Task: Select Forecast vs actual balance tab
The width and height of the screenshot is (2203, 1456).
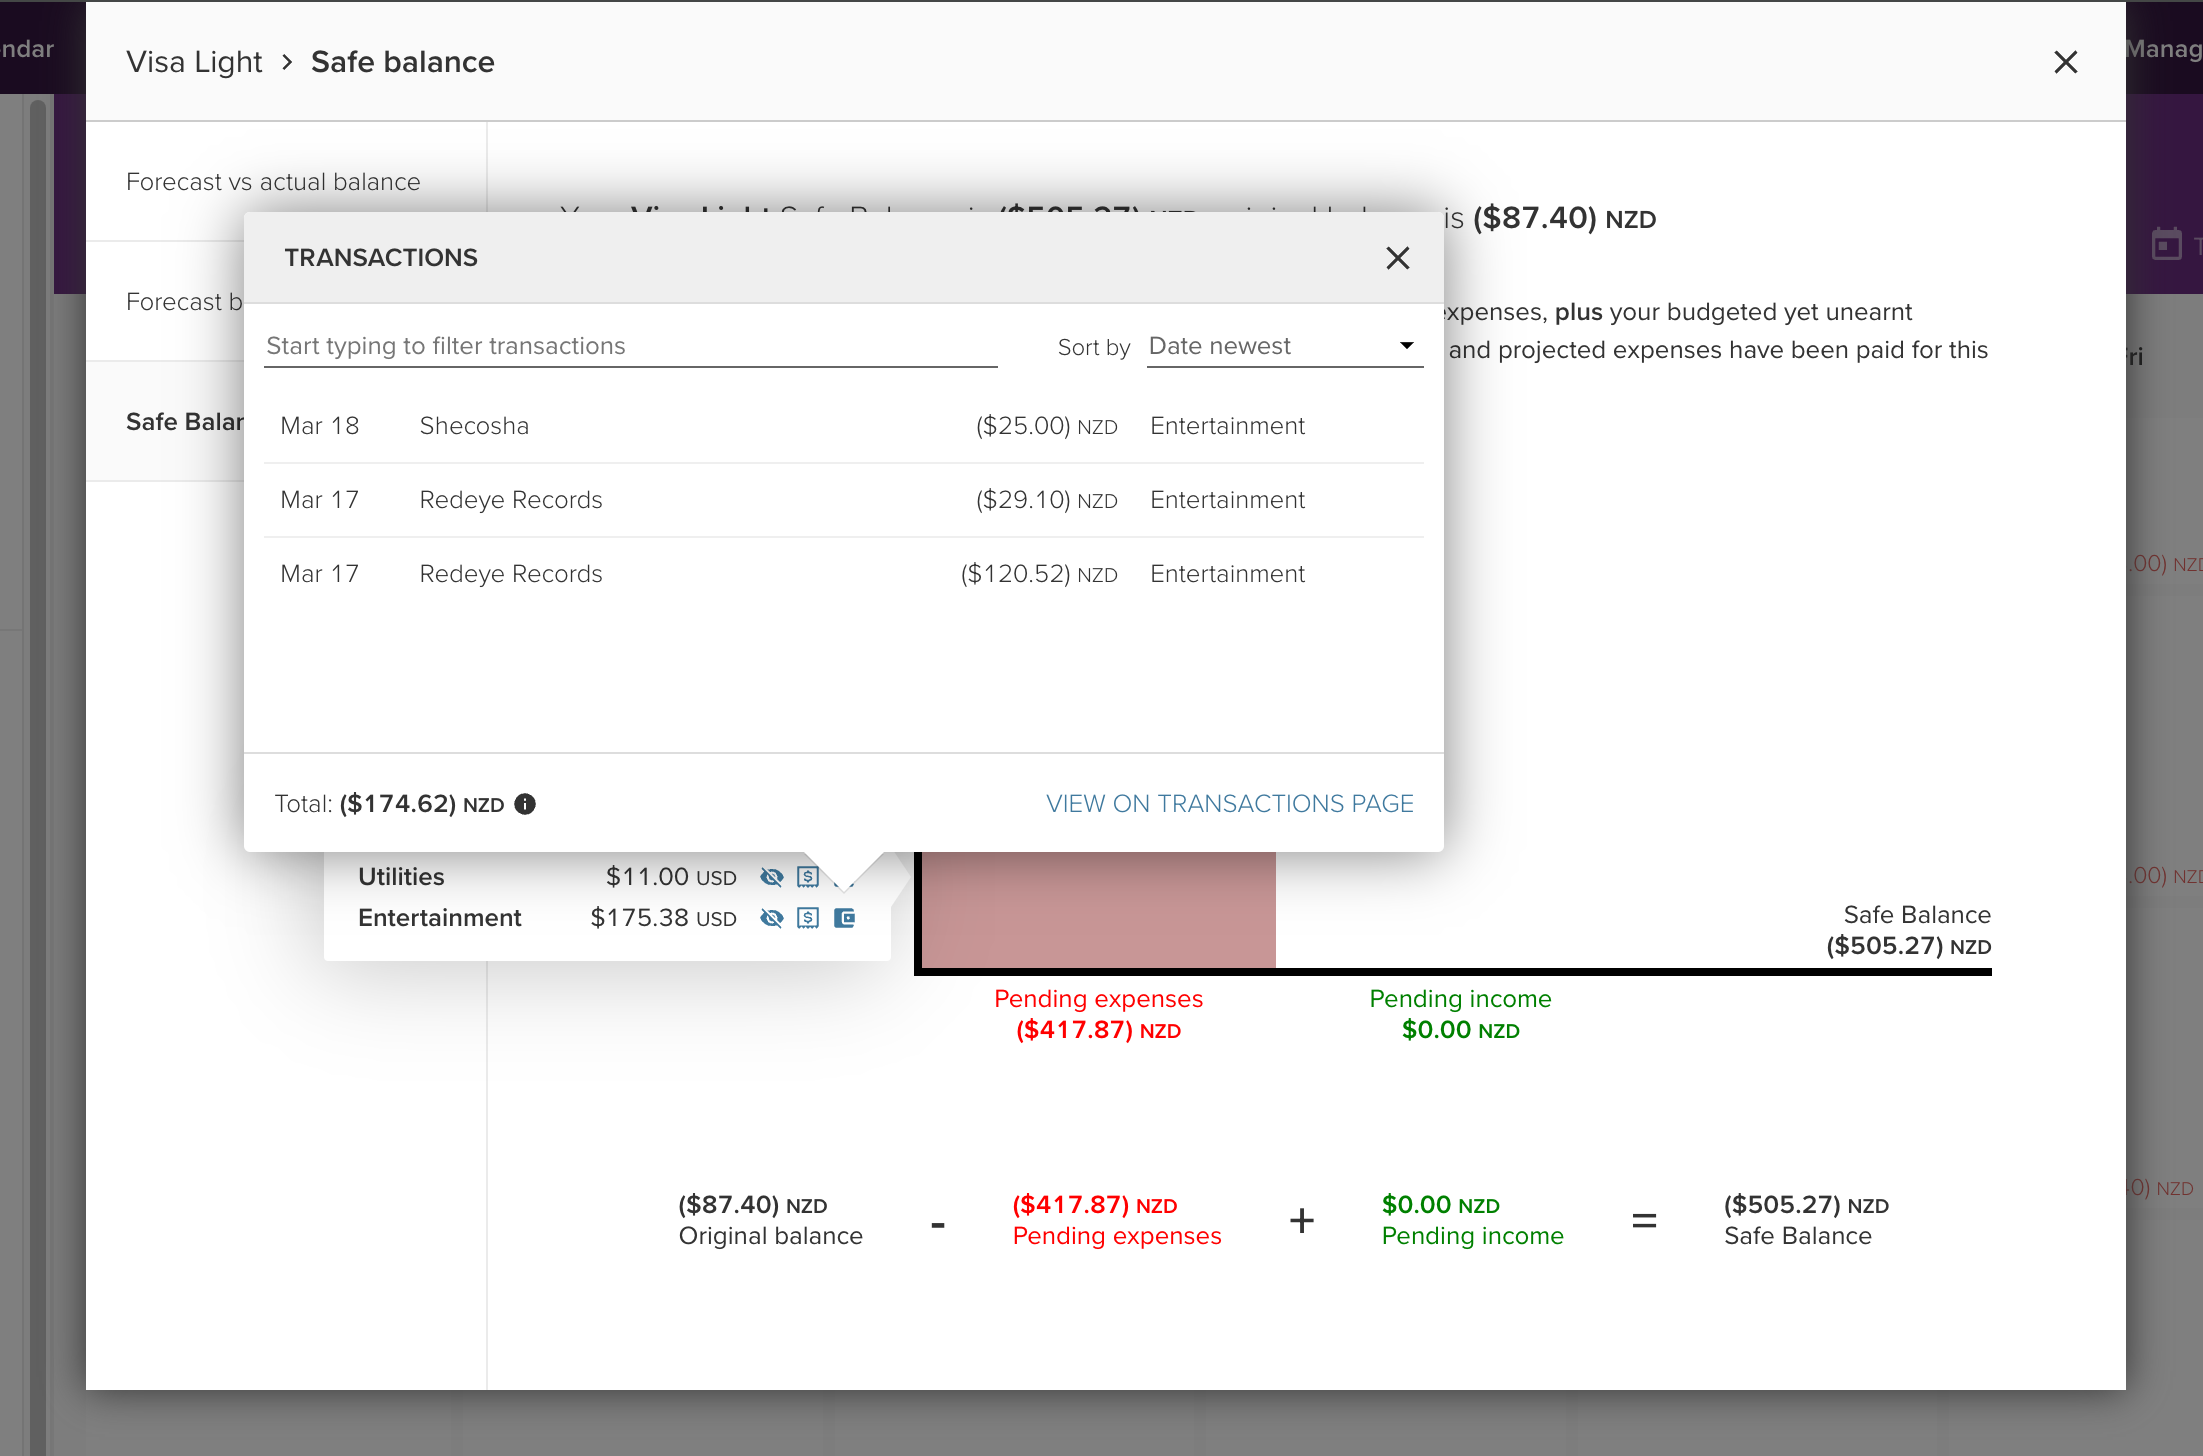Action: click(273, 182)
